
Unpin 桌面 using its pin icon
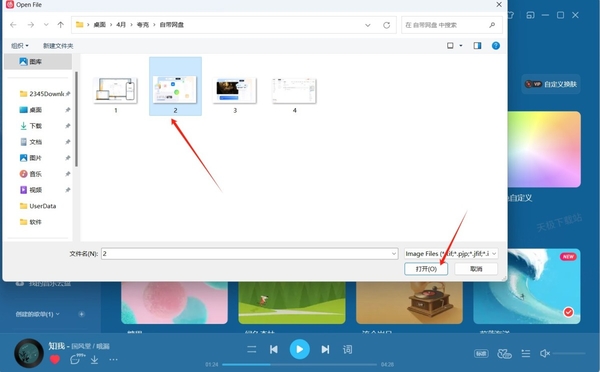point(68,110)
